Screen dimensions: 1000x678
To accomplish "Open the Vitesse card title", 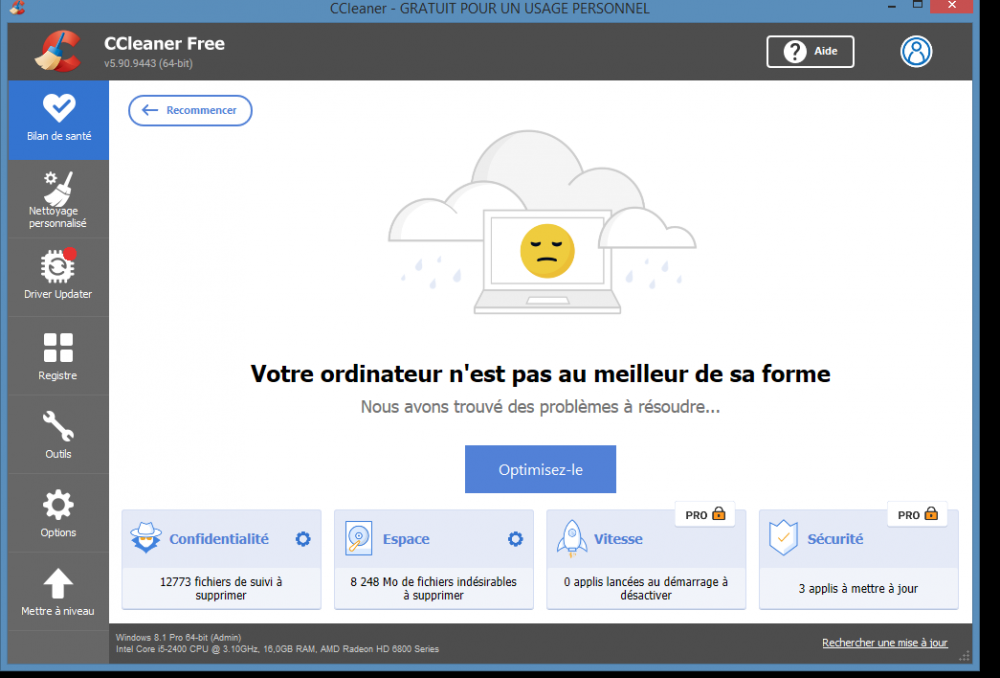I will (618, 539).
